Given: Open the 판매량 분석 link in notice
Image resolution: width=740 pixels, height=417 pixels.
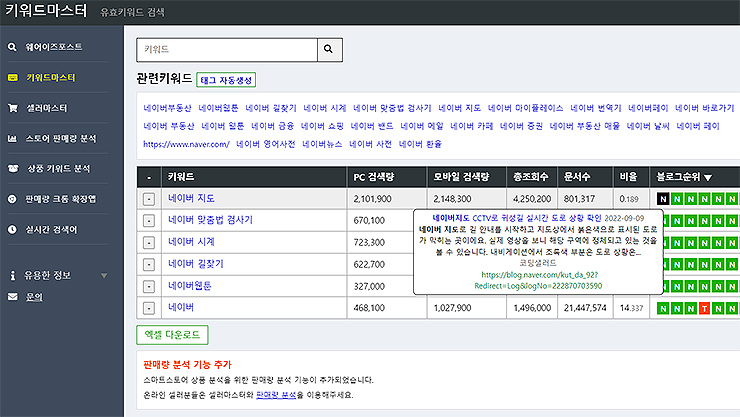Looking at the screenshot, I should (x=276, y=395).
